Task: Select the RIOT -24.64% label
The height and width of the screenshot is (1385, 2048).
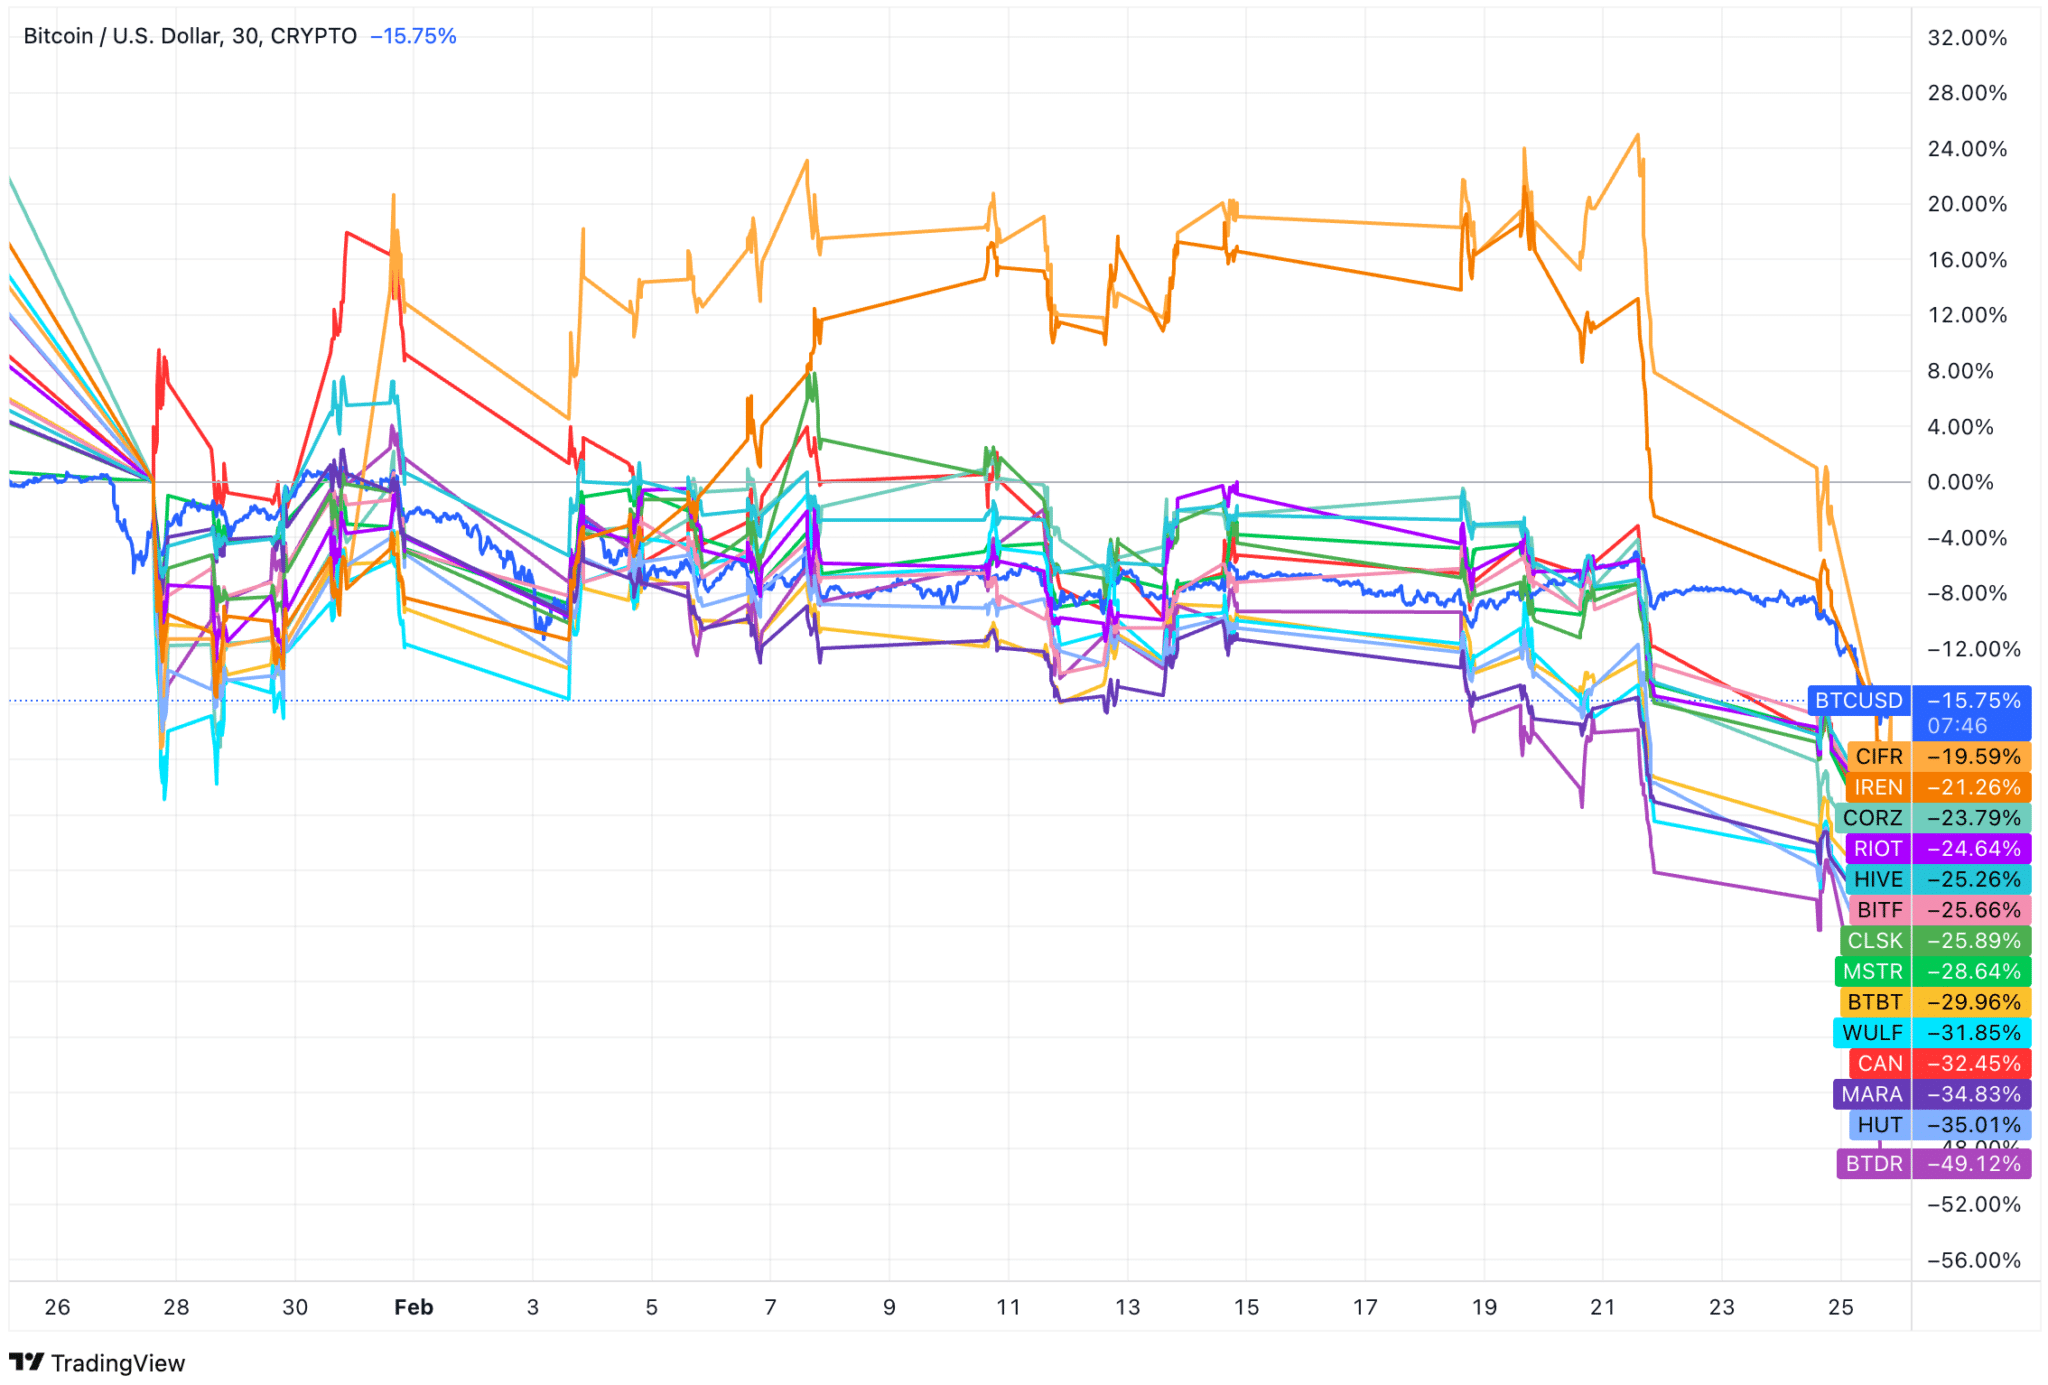Action: [1939, 849]
